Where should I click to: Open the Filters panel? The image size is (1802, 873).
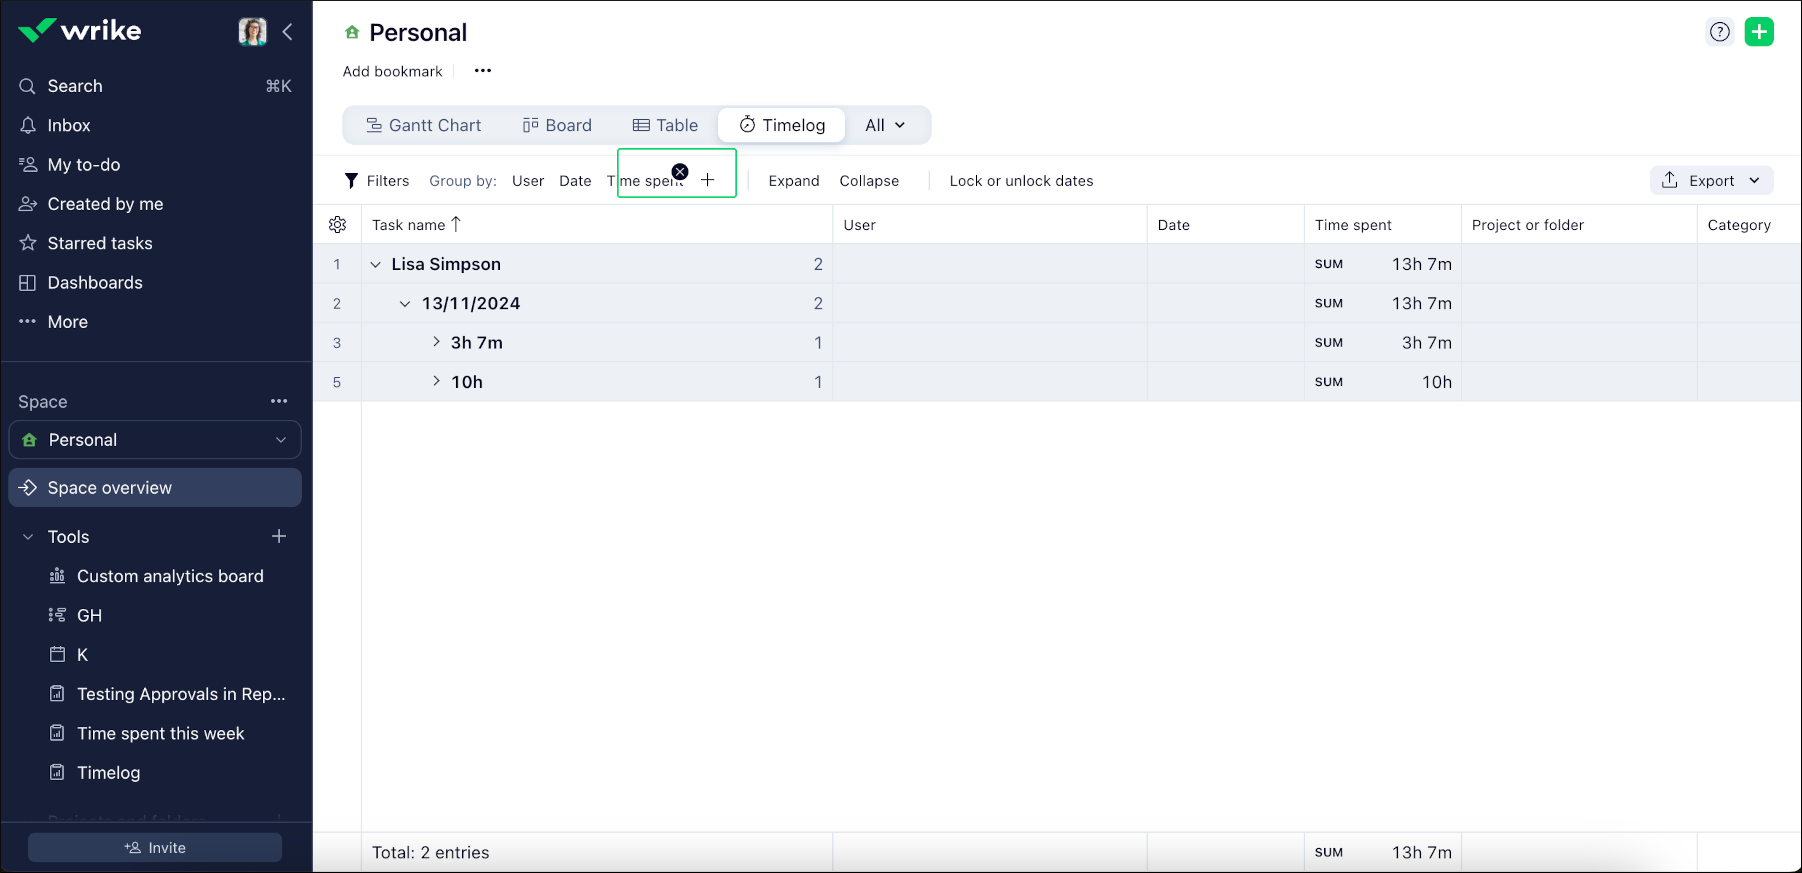[x=377, y=181]
